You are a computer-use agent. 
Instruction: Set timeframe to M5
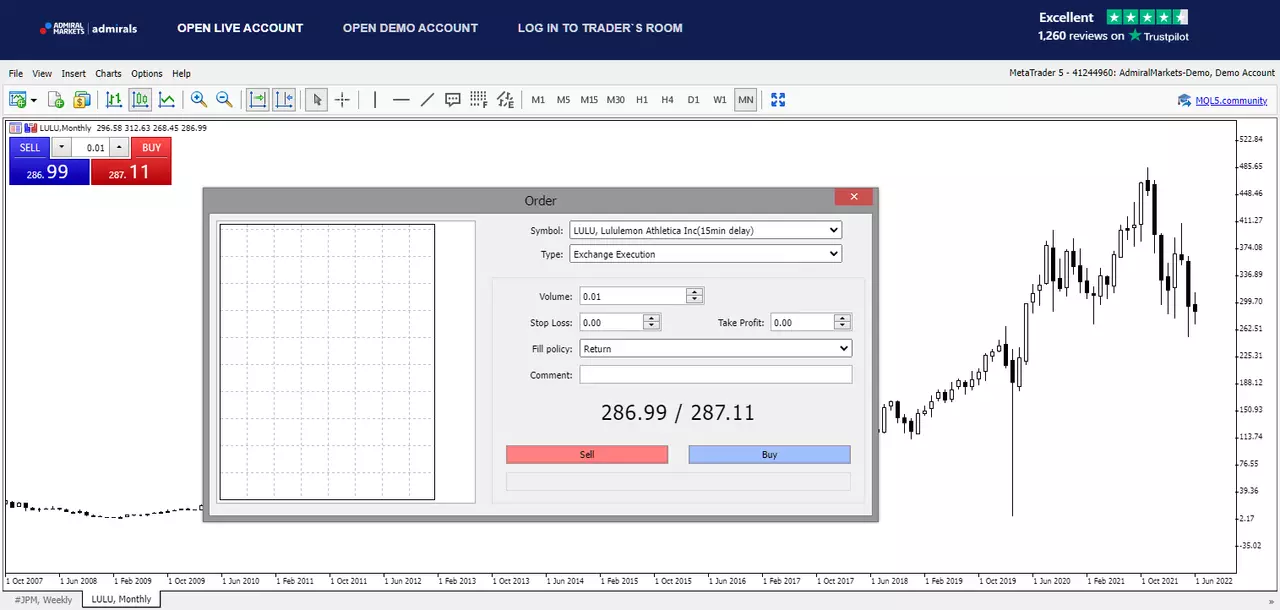[x=564, y=100]
